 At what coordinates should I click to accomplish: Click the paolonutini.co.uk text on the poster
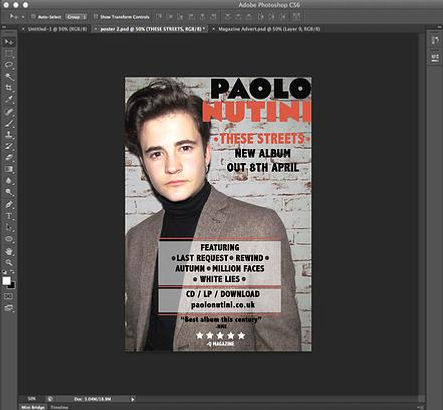coord(223,304)
